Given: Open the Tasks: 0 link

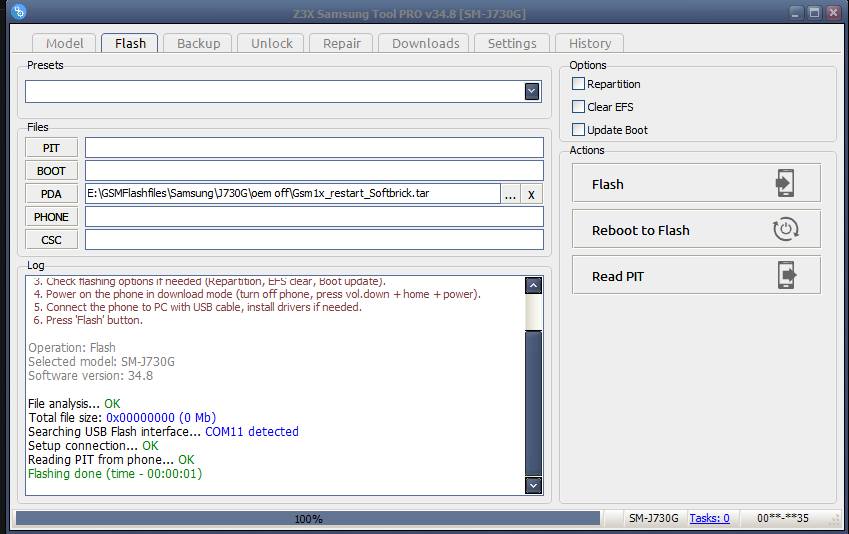Looking at the screenshot, I should 709,518.
